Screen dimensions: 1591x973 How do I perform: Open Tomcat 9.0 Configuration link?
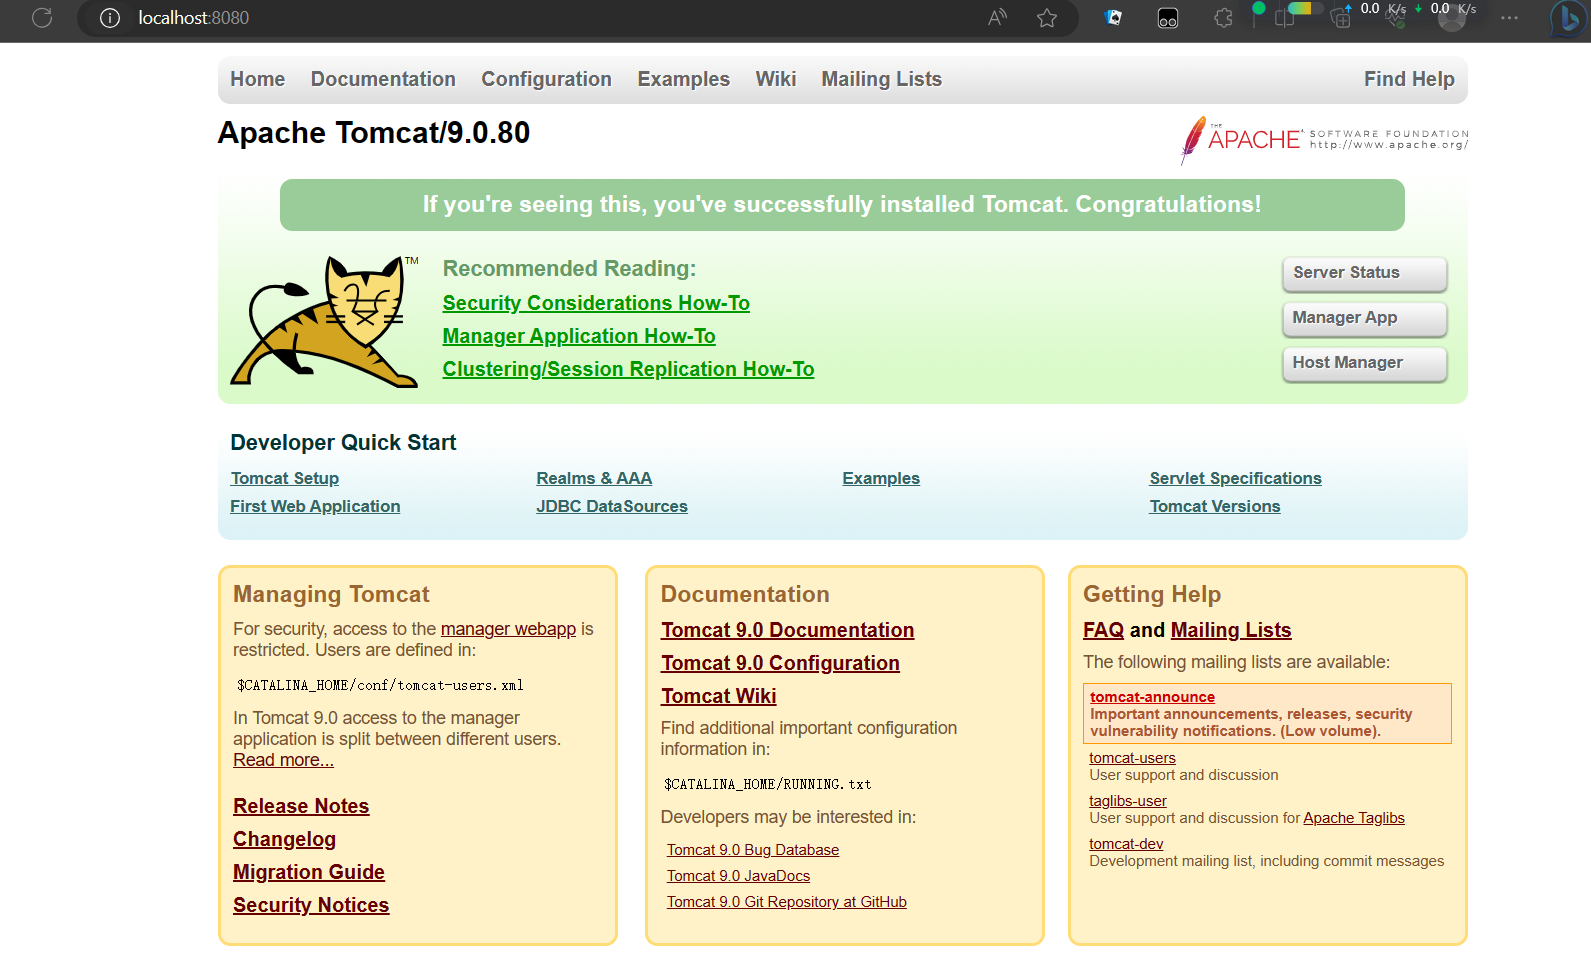click(780, 663)
